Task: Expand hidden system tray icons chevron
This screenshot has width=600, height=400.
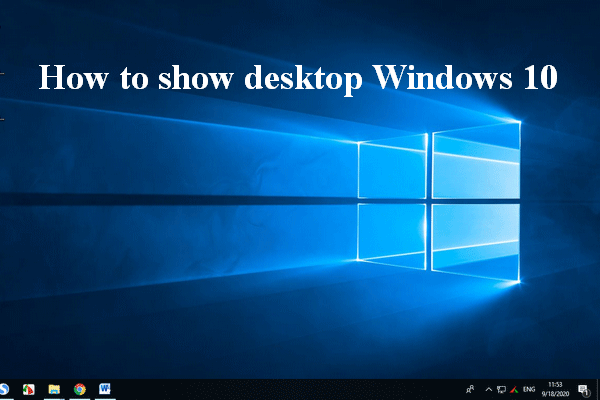Action: (x=489, y=390)
